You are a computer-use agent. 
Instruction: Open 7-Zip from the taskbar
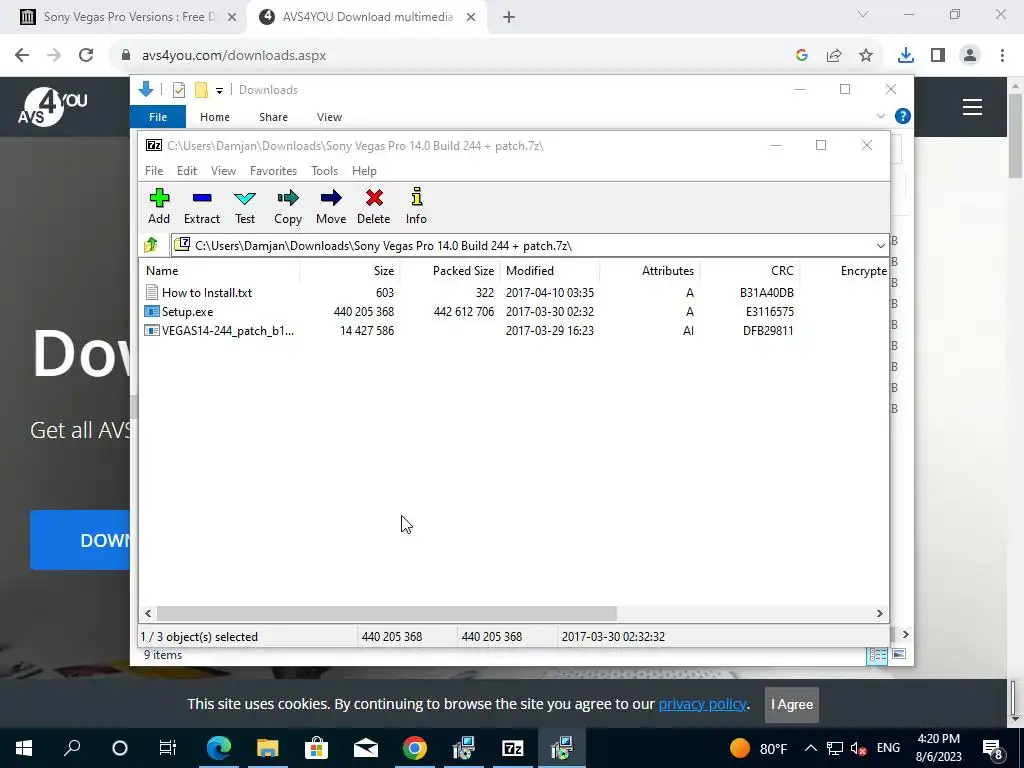pos(513,748)
